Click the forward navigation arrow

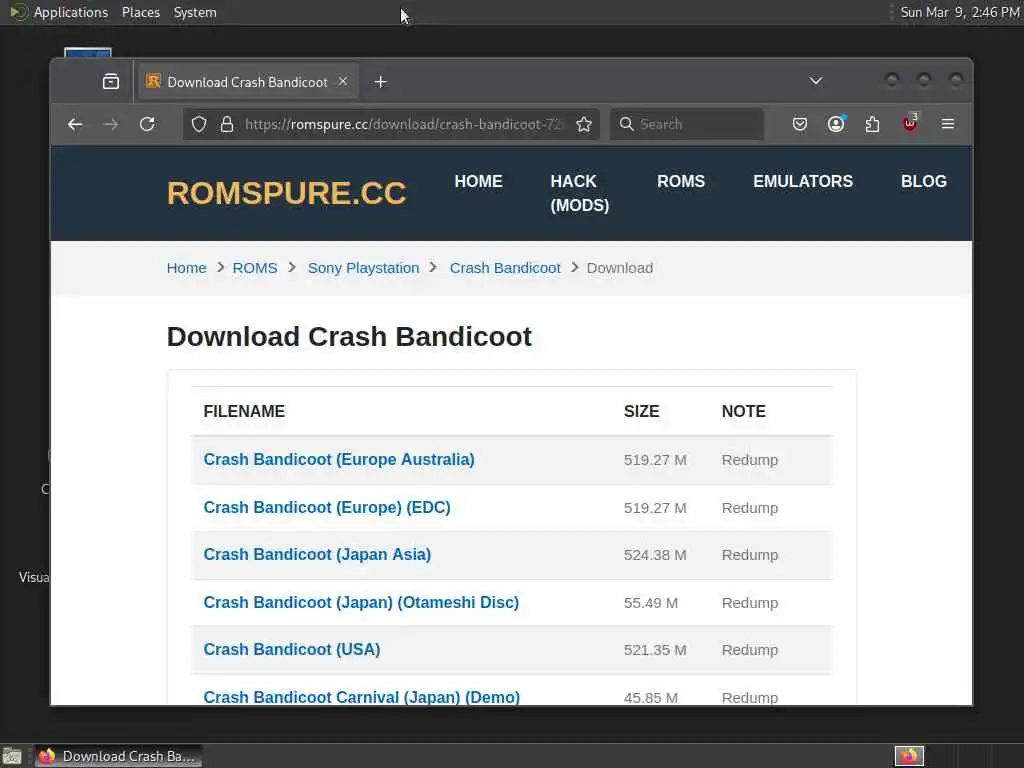point(111,124)
